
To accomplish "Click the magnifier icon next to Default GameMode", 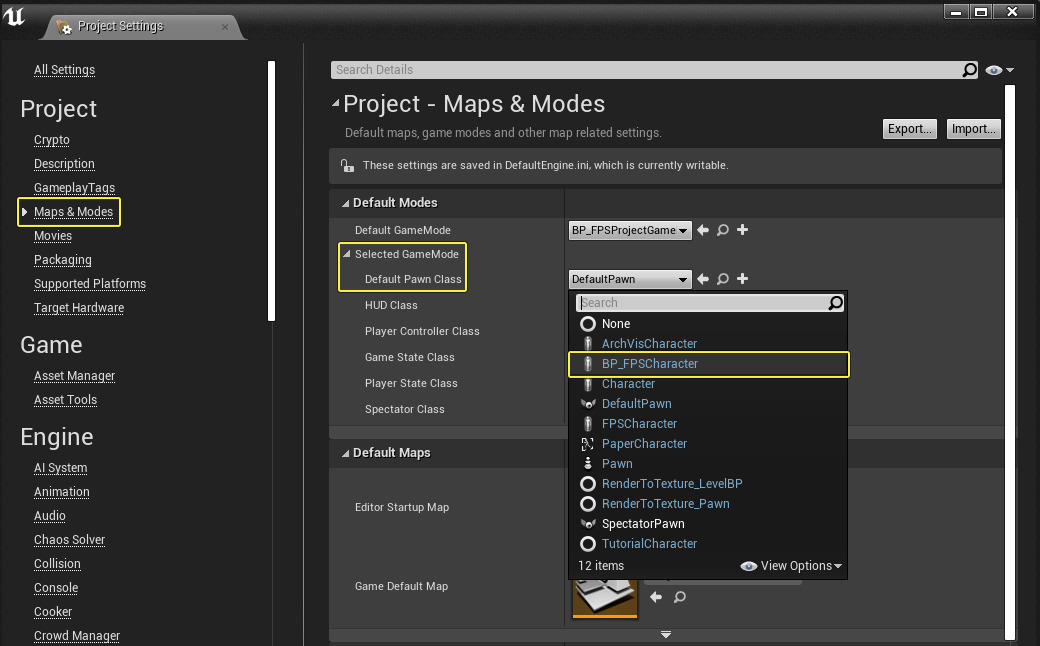I will (x=722, y=230).
